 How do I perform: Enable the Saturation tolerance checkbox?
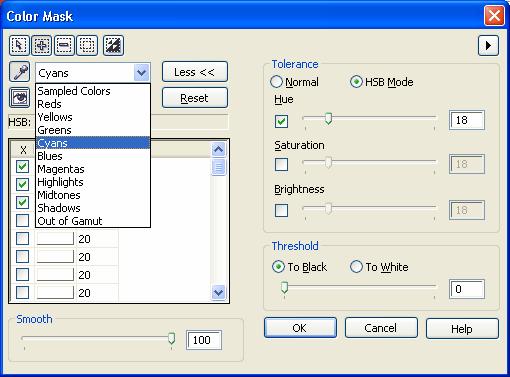click(x=281, y=164)
